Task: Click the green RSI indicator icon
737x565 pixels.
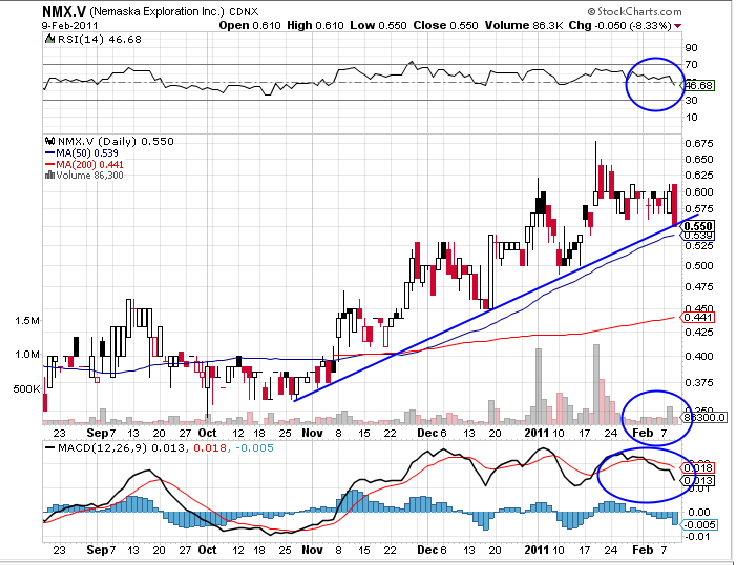Action: click(49, 39)
